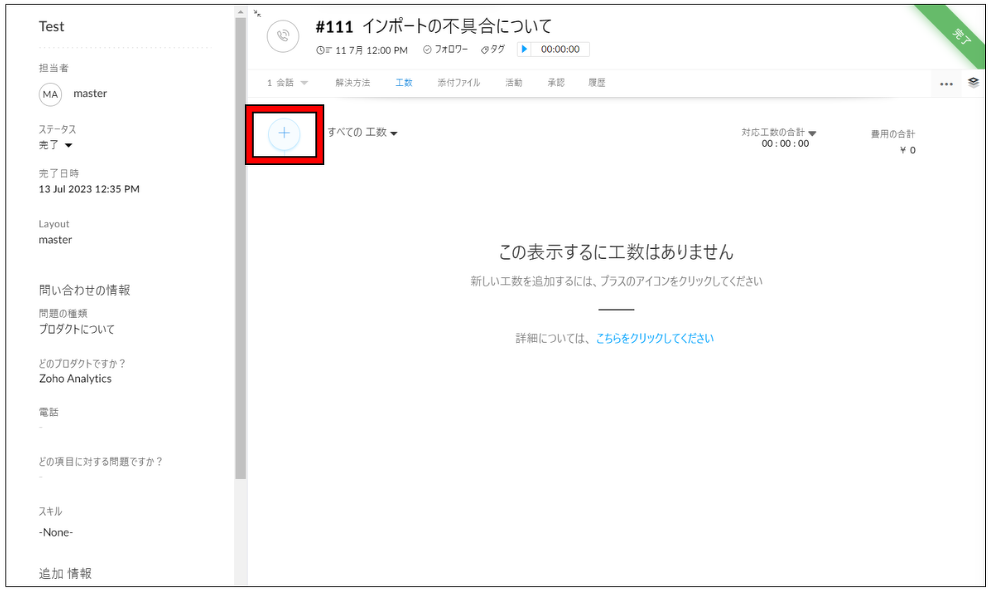
Task: Click the フォロワー follower icon
Action: coord(427,49)
